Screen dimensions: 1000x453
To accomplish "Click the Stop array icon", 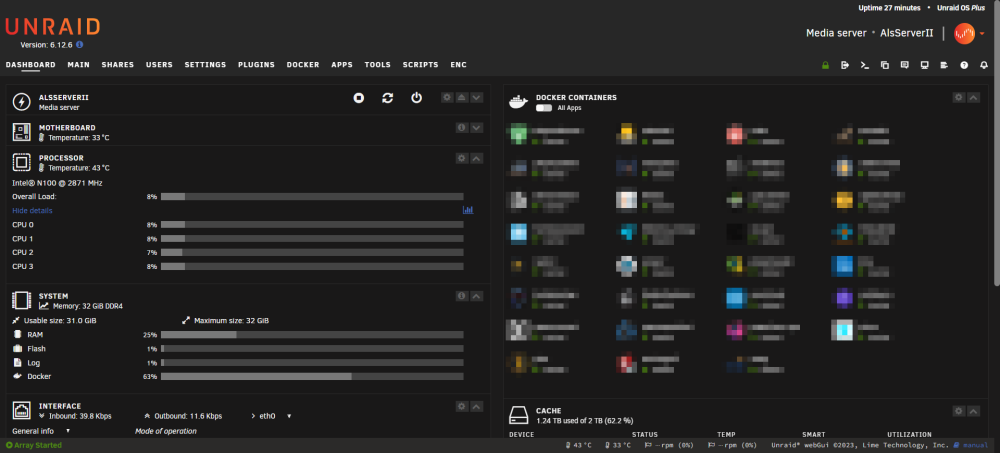I will (359, 98).
